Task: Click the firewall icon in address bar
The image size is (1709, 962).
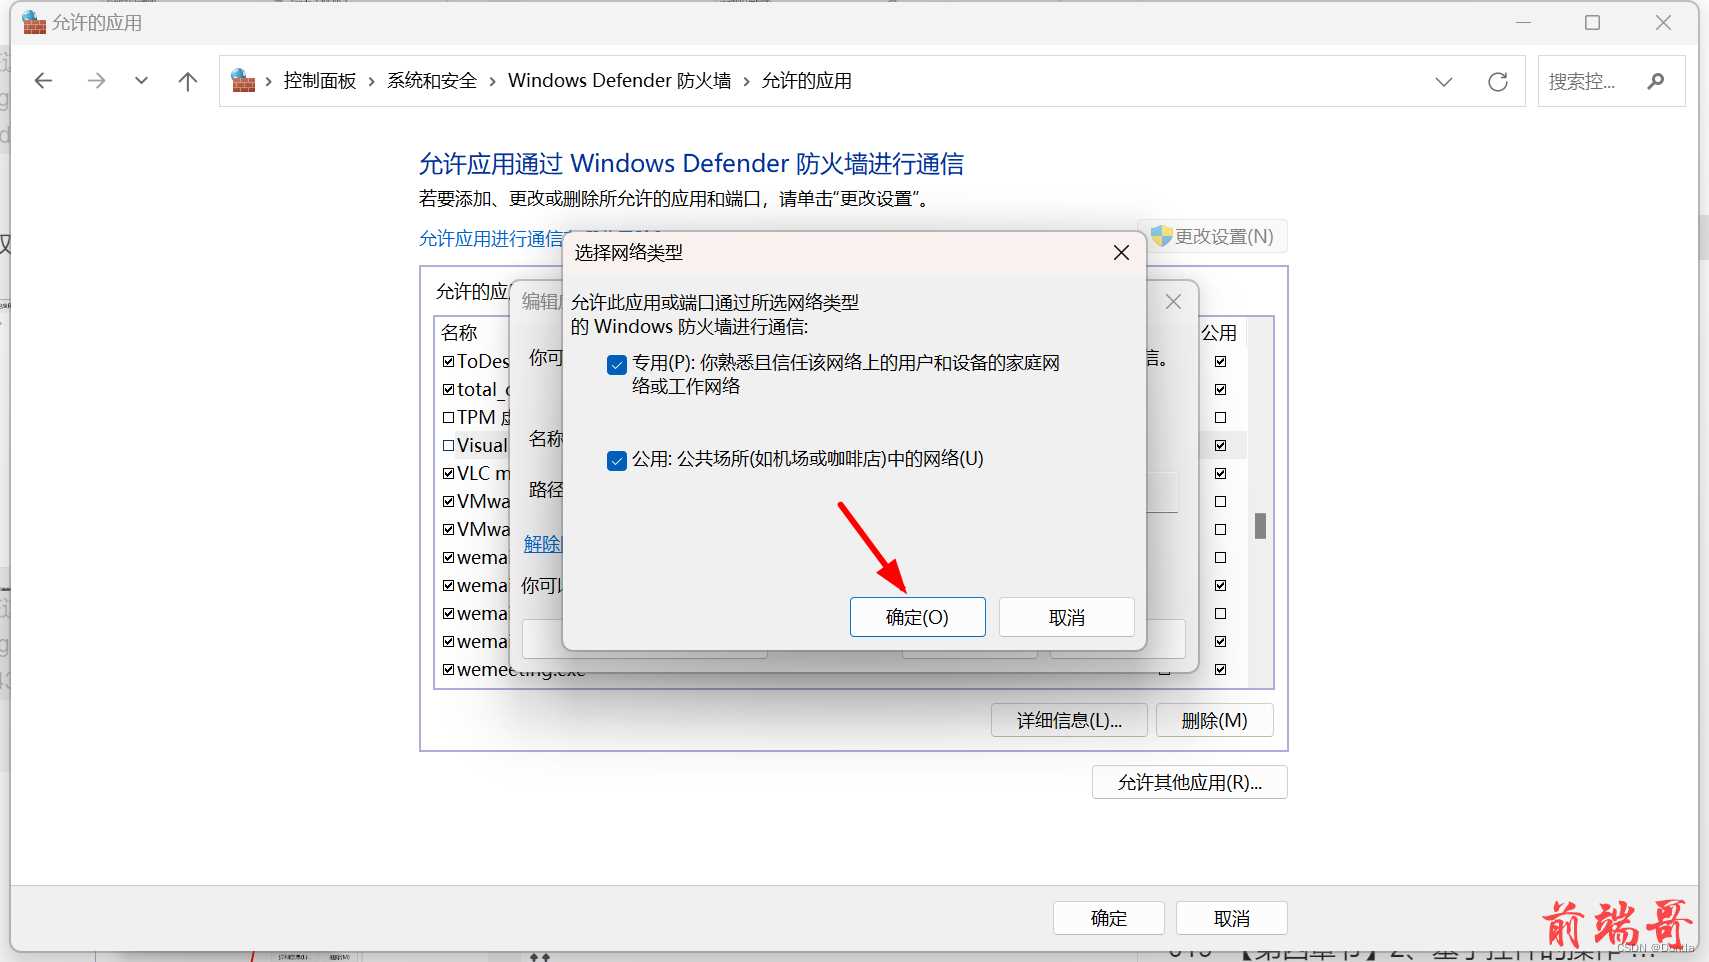Action: pos(243,80)
